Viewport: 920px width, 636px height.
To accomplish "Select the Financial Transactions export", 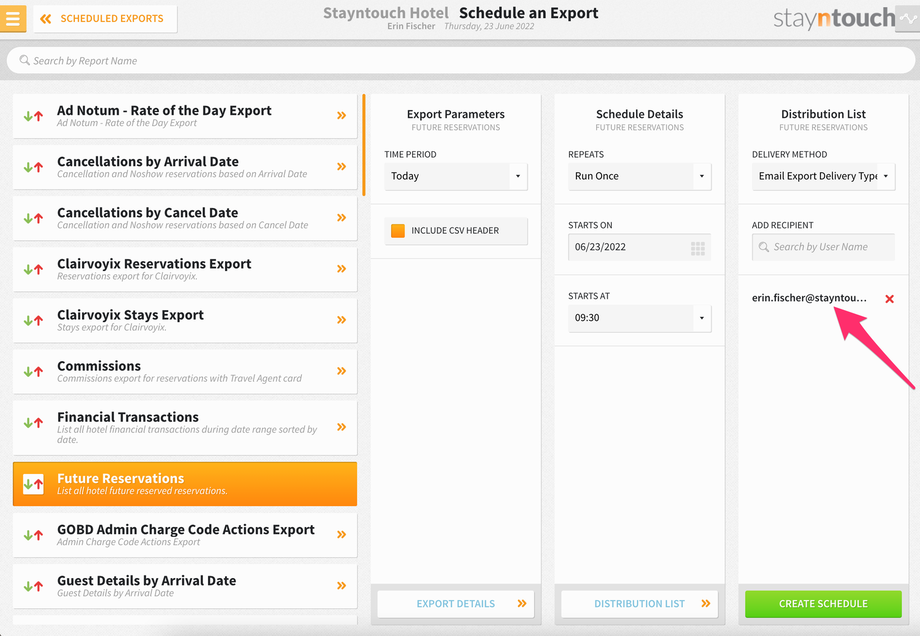I will click(185, 428).
